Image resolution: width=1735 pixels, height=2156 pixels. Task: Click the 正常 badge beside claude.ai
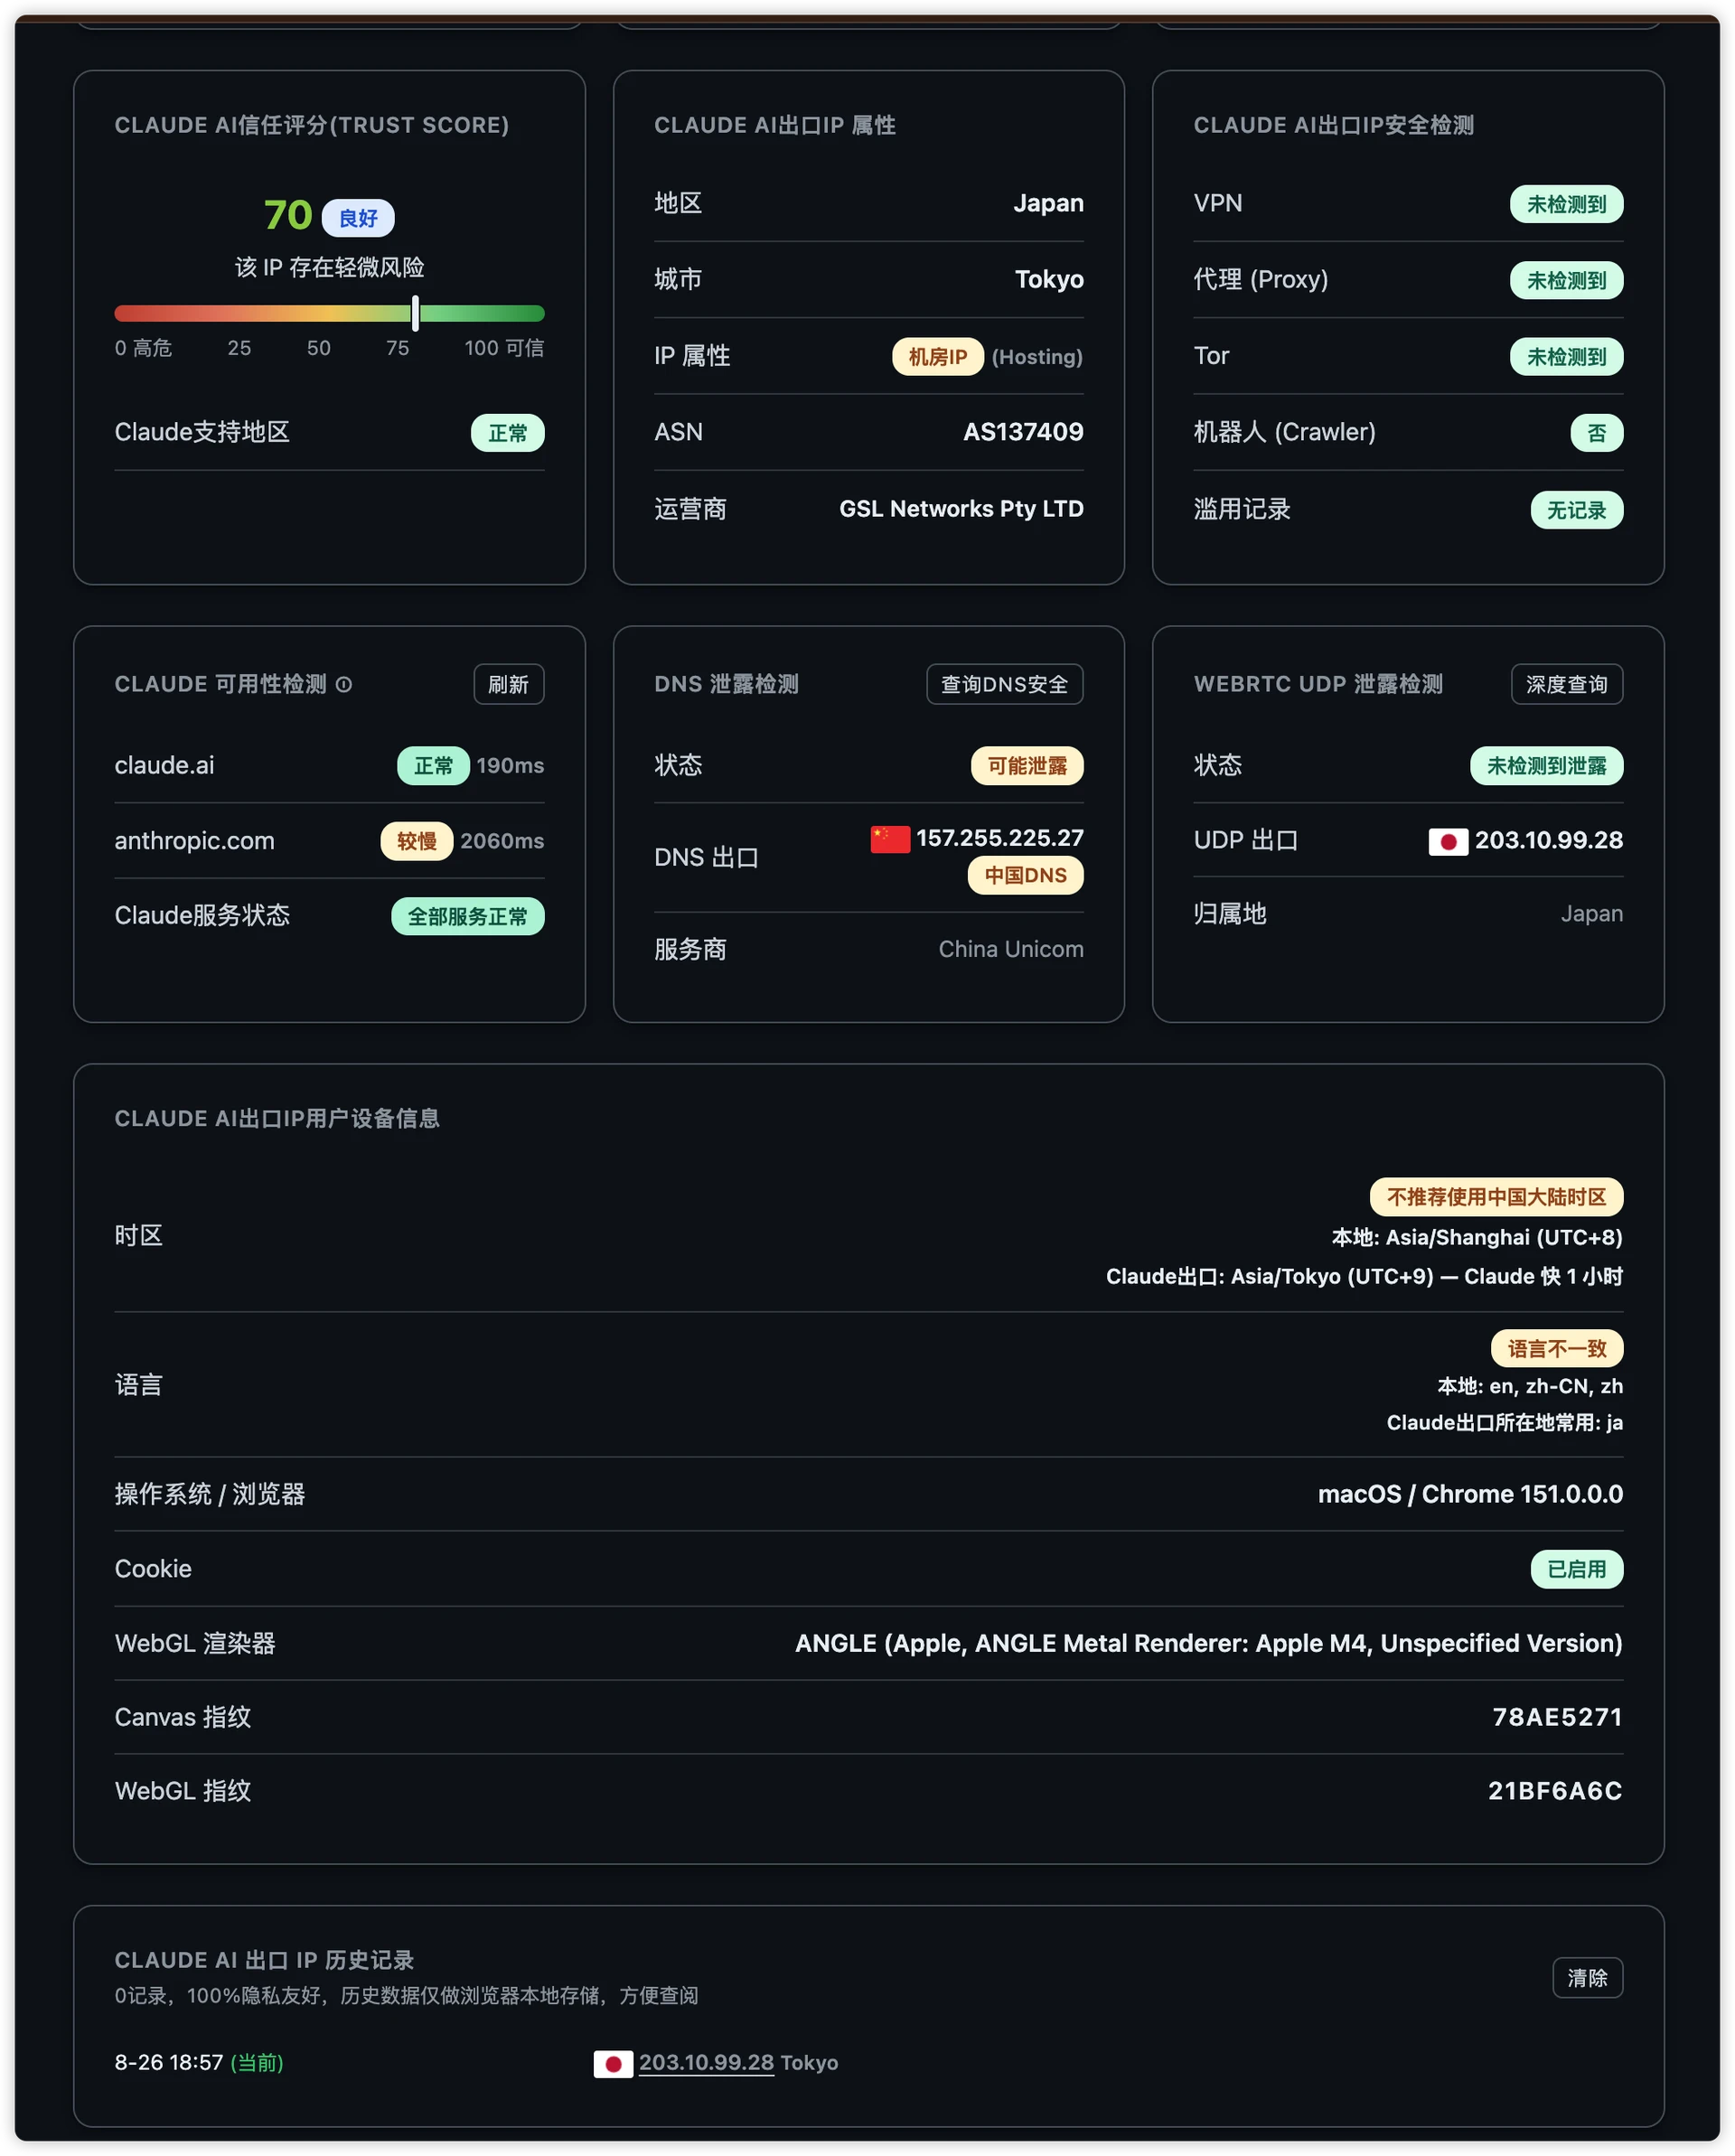[433, 766]
